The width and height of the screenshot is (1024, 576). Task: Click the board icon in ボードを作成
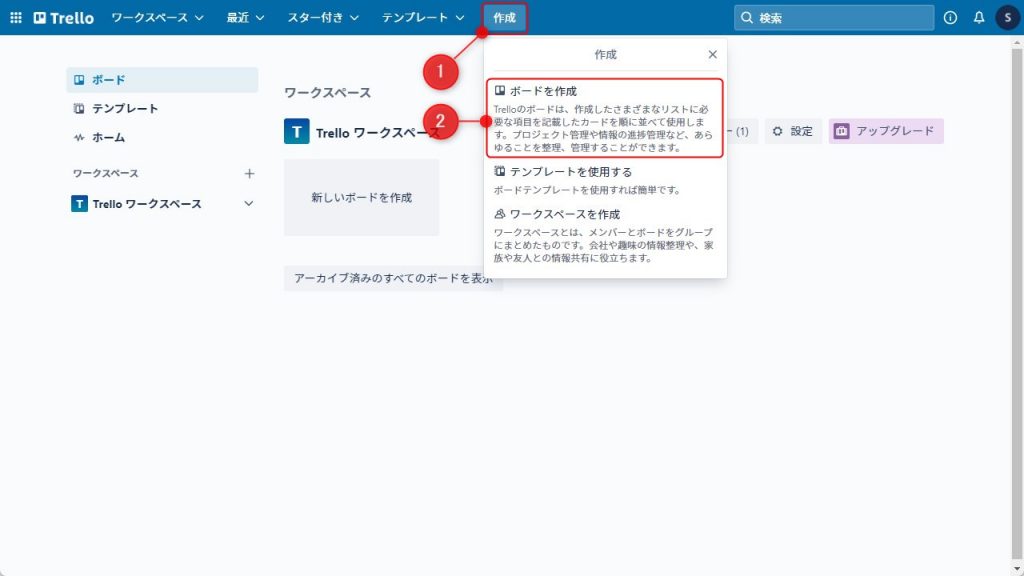coord(500,91)
